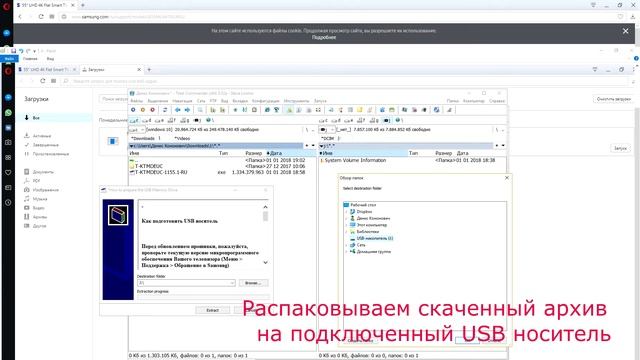The image size is (640, 360).
Task: Sort left panel by Размер column
Action: [x=254, y=153]
